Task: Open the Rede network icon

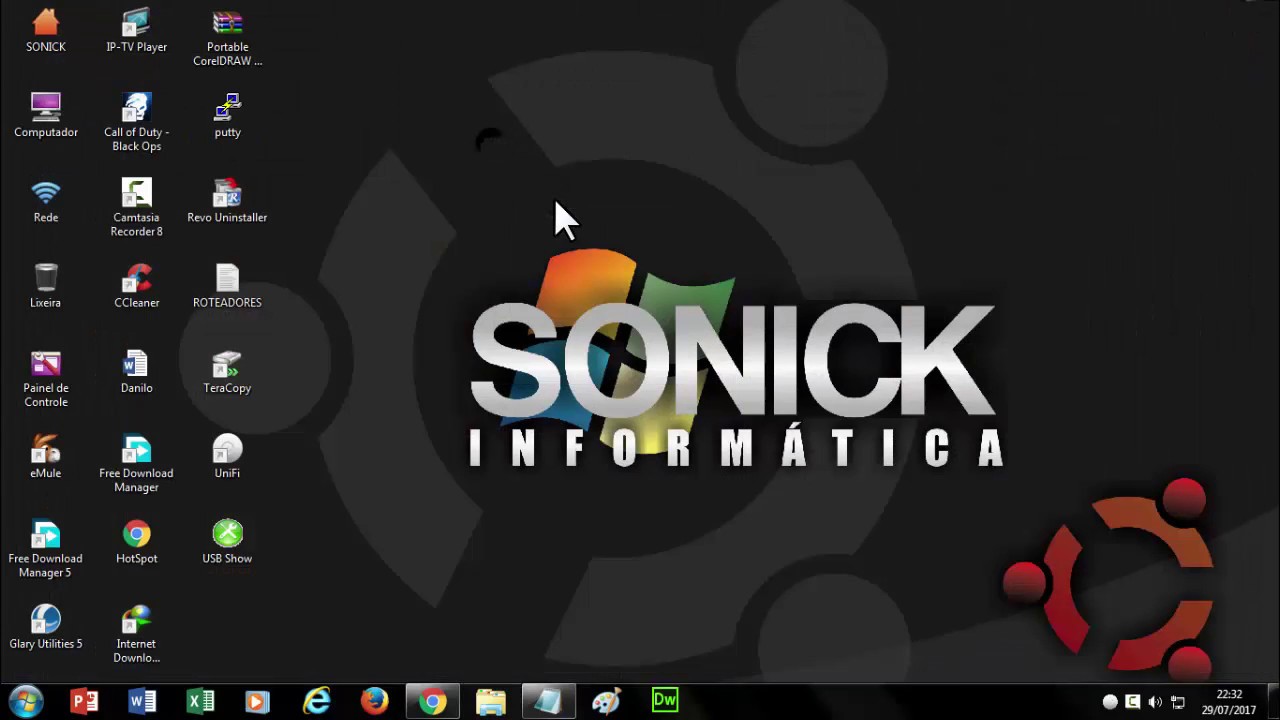Action: [x=46, y=200]
